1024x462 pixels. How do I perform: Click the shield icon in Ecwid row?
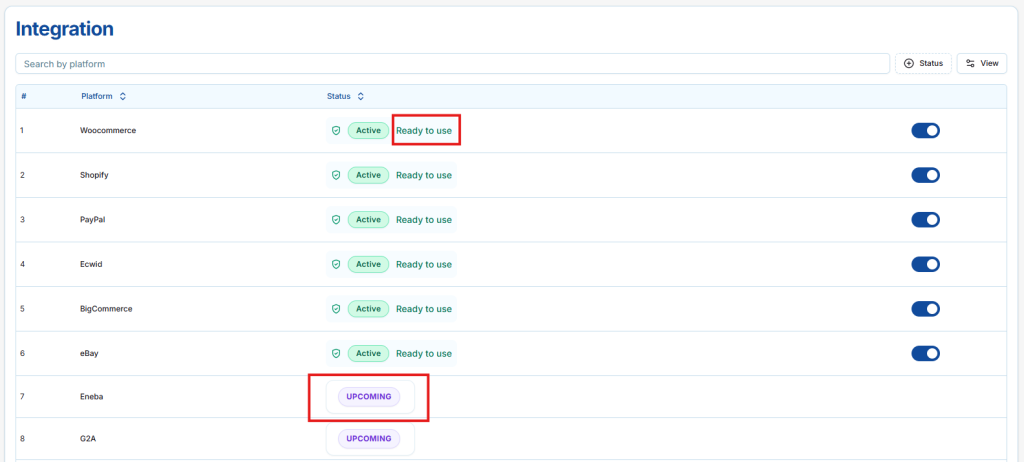[x=336, y=264]
